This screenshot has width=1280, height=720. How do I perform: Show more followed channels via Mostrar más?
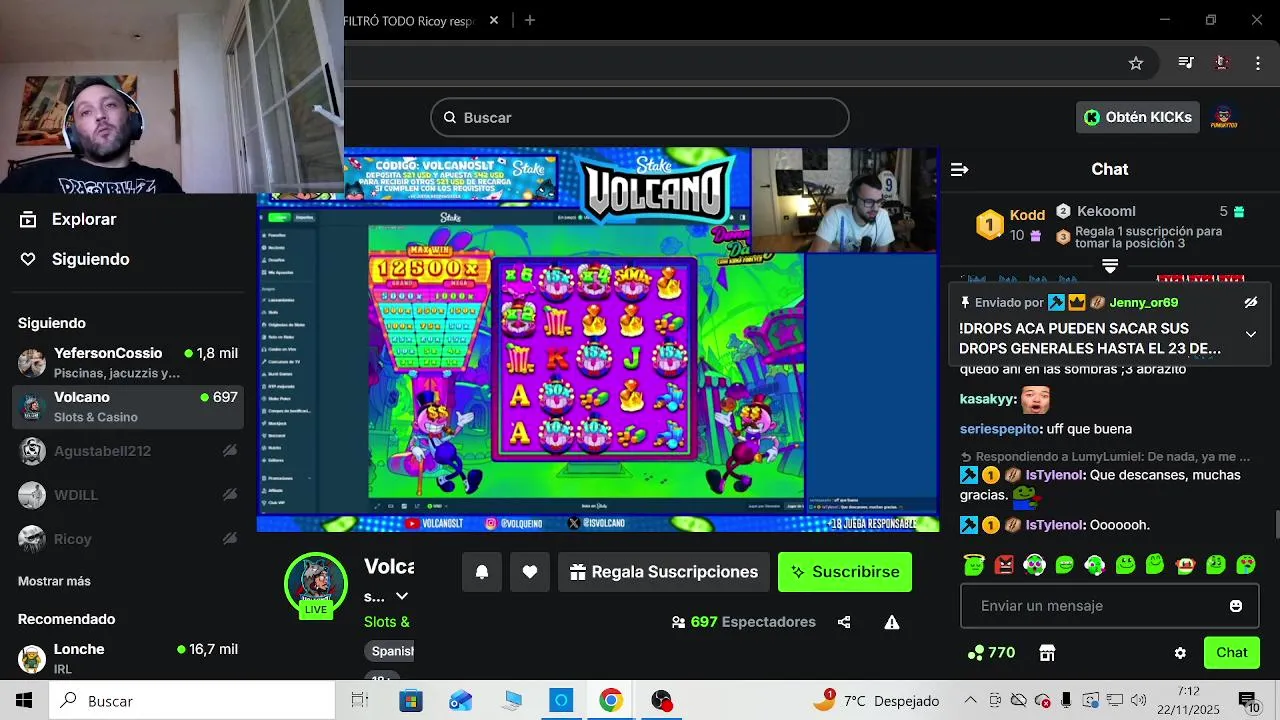click(54, 581)
